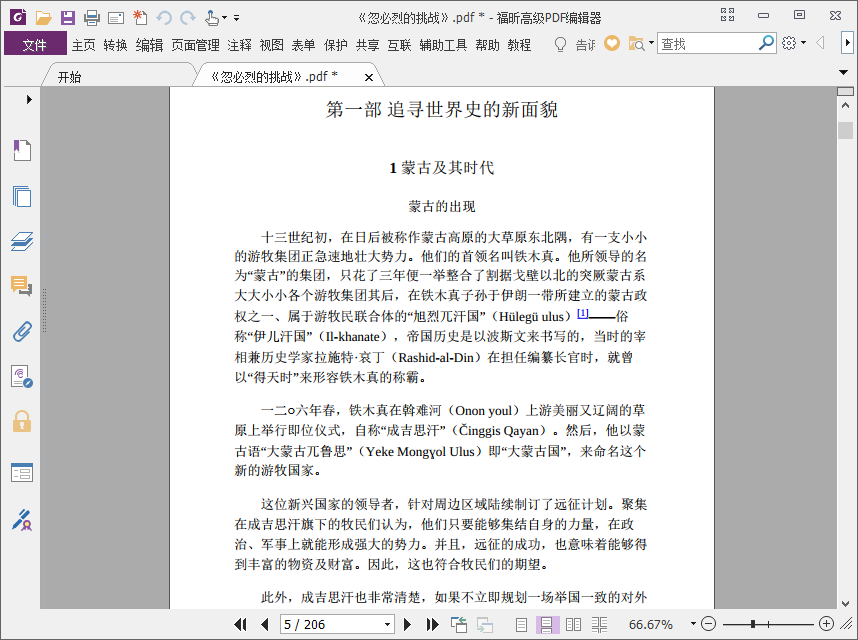
Task: Go to the previous page
Action: (265, 624)
